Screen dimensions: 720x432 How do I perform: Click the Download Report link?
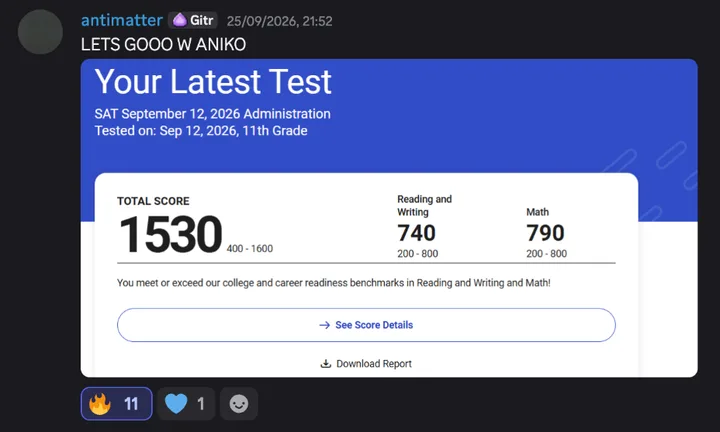[x=374, y=364]
